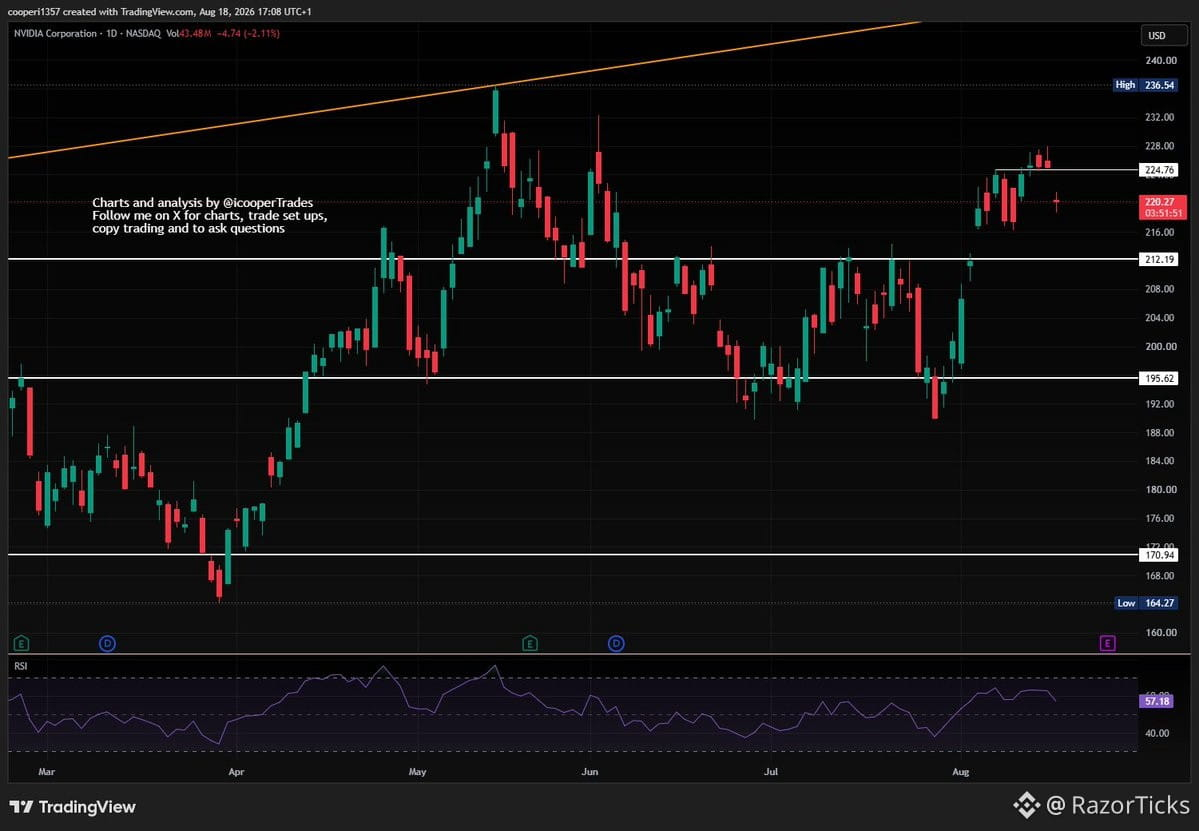Click the 240.00 price scale value
This screenshot has height=831, width=1199.
[x=1161, y=60]
